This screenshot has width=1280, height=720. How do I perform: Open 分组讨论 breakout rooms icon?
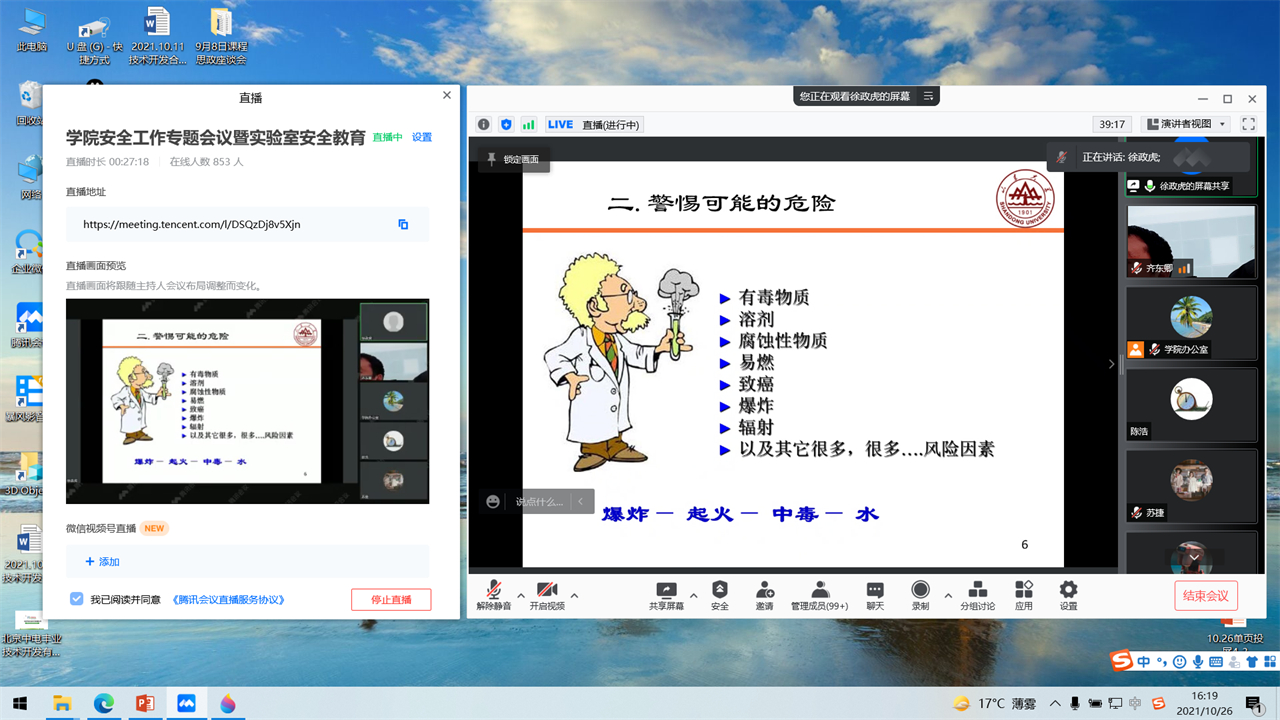[x=978, y=590]
